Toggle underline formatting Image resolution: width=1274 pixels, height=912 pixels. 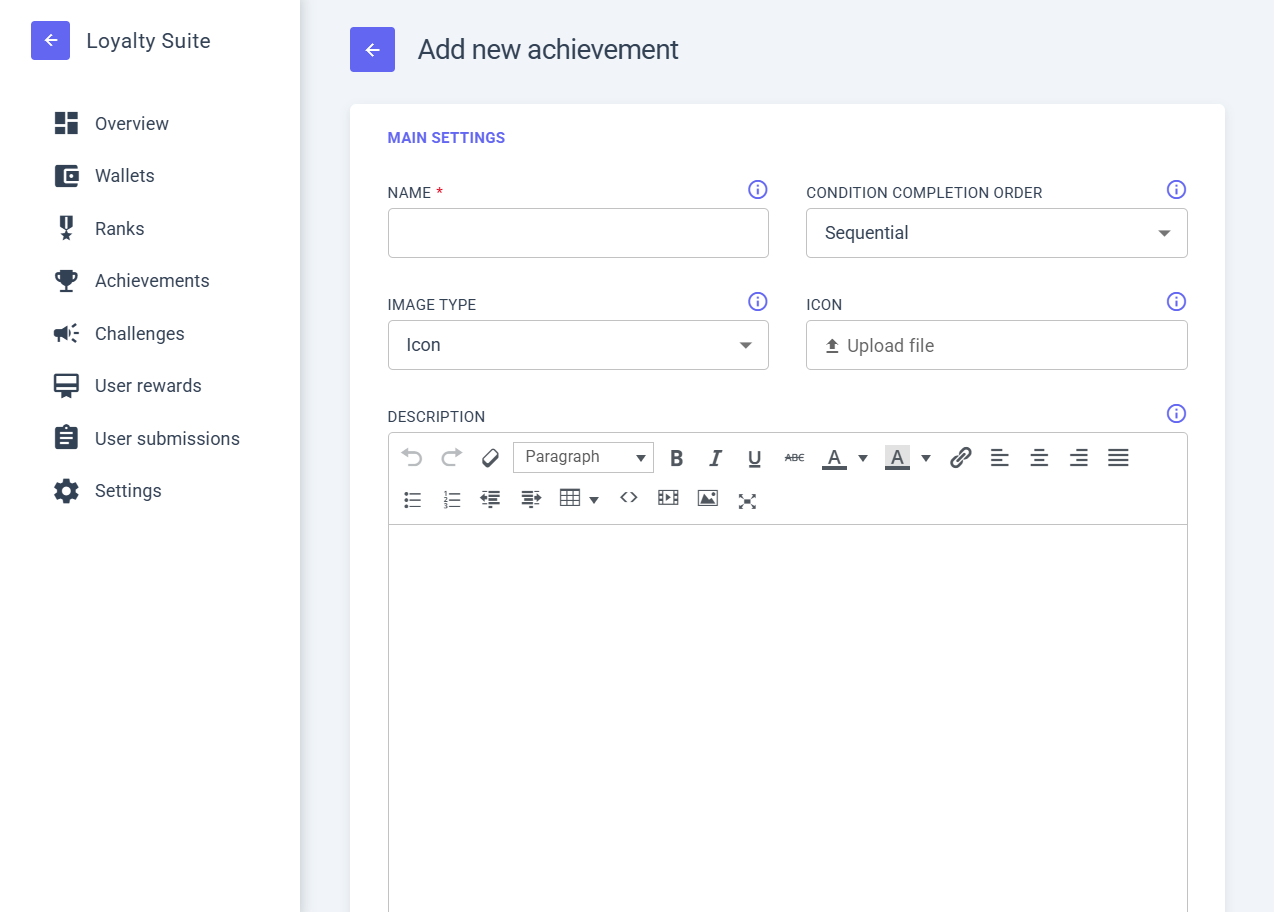(x=754, y=458)
